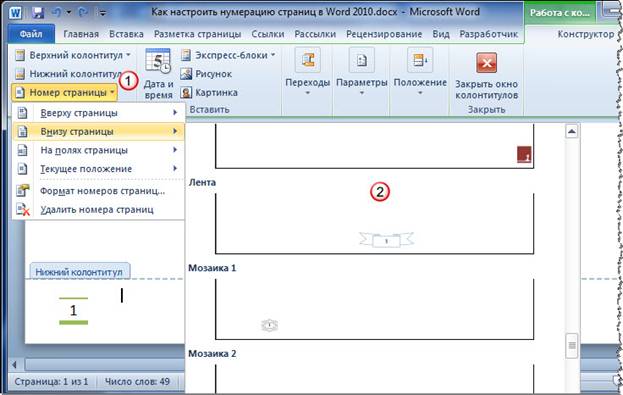Click the Положение position icon
The image size is (623, 395).
pos(420,60)
